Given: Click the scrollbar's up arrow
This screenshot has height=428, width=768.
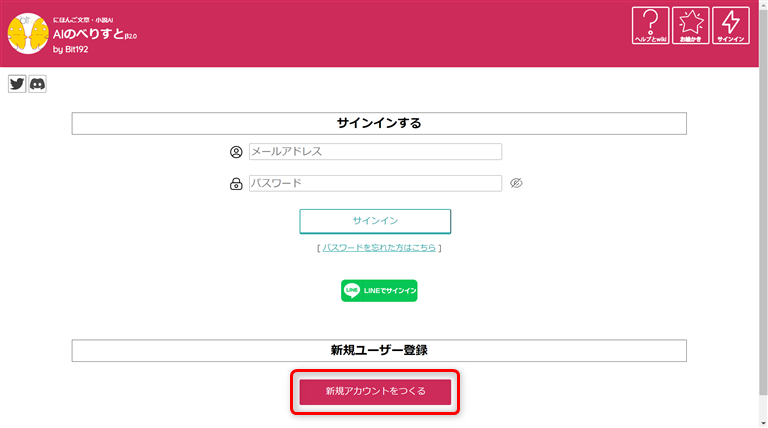Looking at the screenshot, I should point(762,5).
